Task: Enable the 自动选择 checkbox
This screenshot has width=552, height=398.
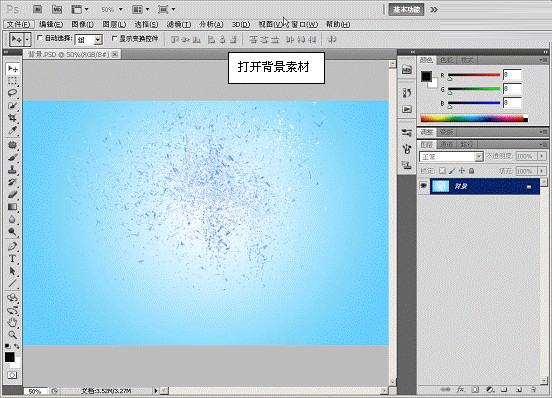Action: pos(40,37)
